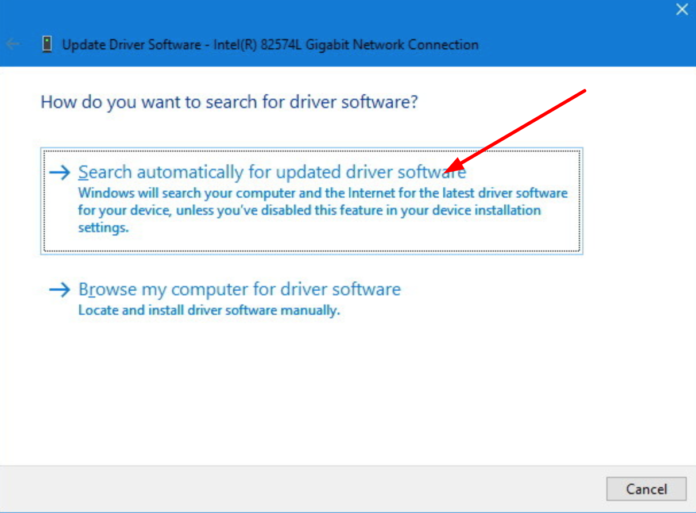Click the arrow icon beside Search automatically

[x=60, y=172]
